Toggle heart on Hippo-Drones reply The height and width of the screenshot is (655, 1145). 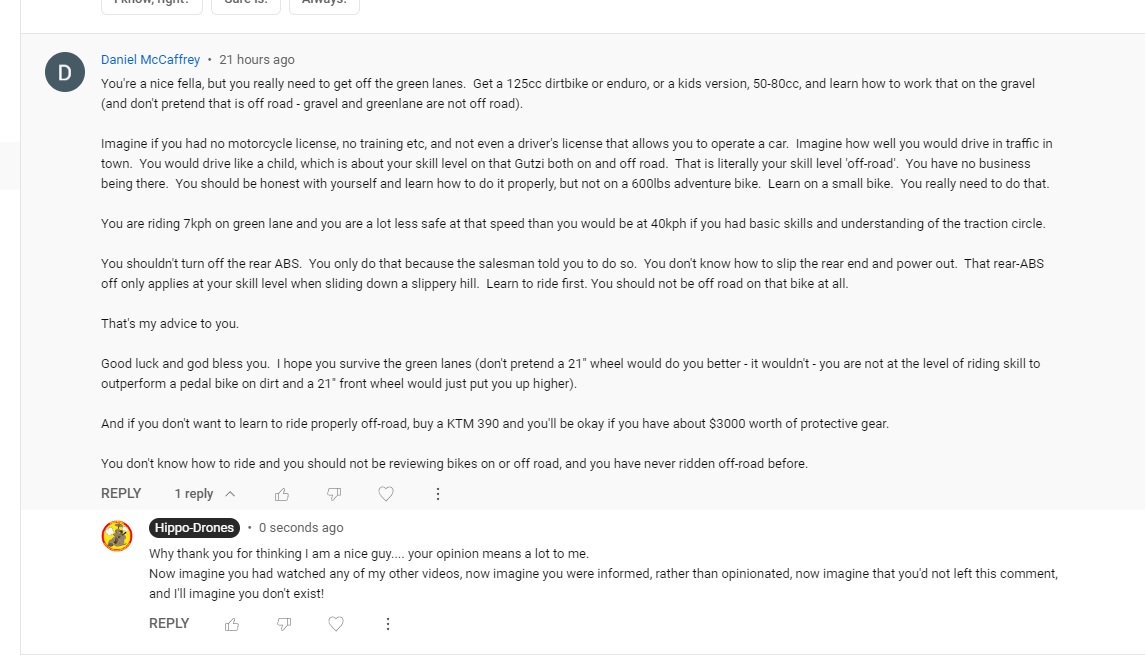point(336,624)
